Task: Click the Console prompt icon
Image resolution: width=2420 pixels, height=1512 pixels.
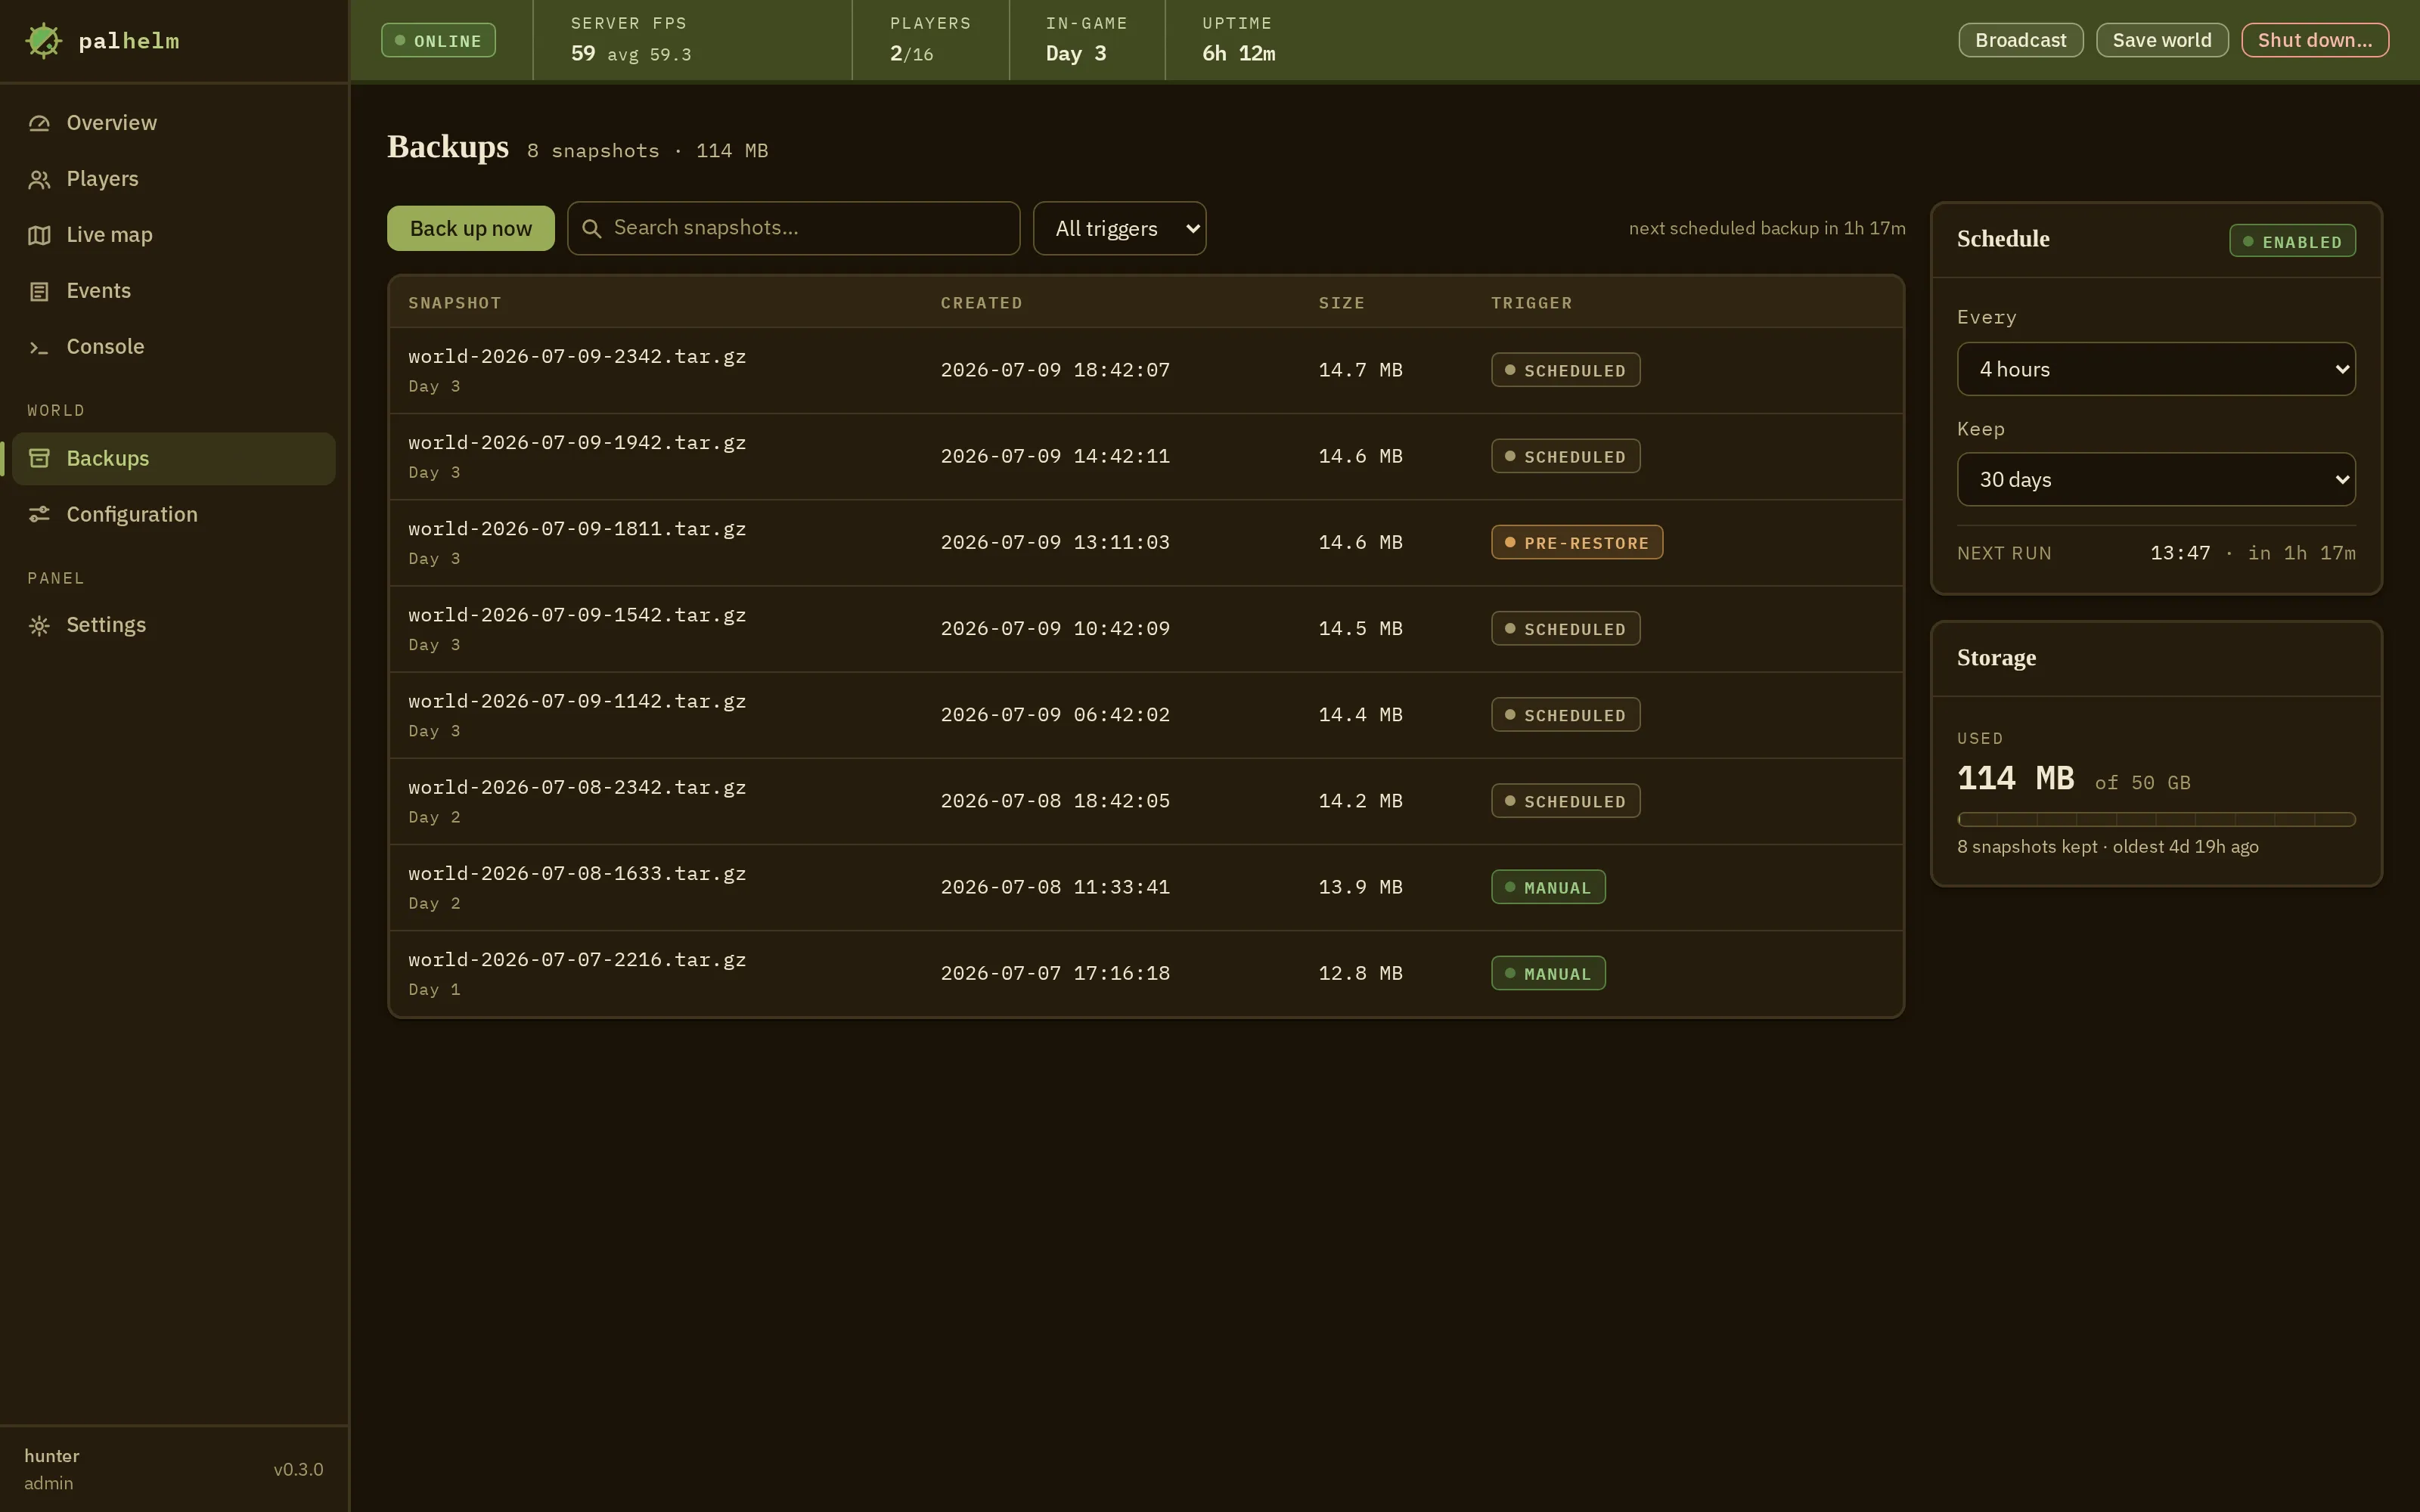Action: (39, 347)
